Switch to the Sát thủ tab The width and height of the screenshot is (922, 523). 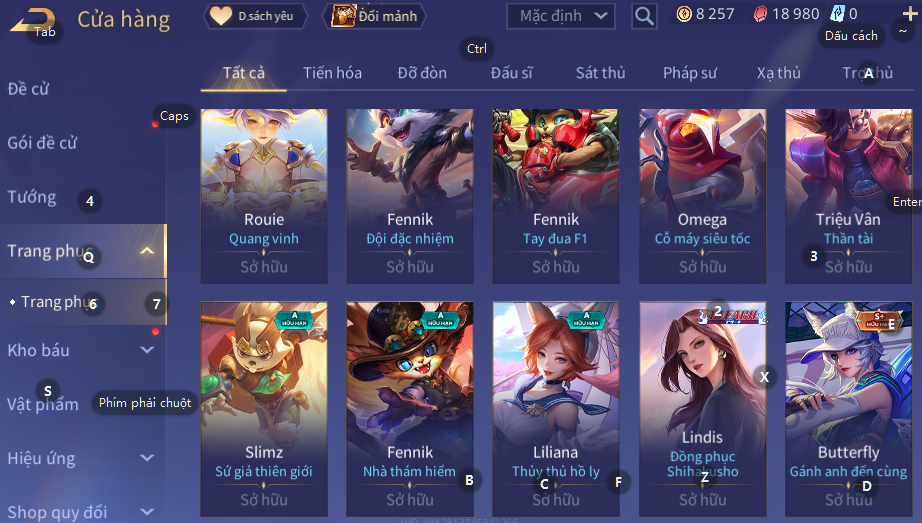[600, 73]
